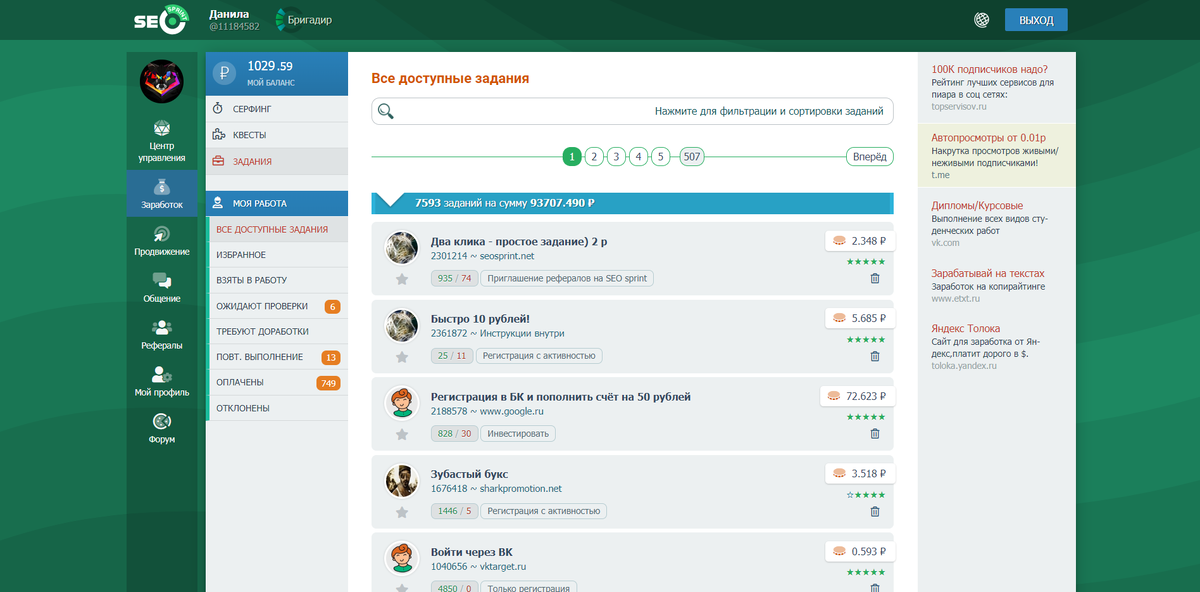This screenshot has height=592, width=1200.
Task: Favorite the Два клика task with star
Action: point(402,279)
